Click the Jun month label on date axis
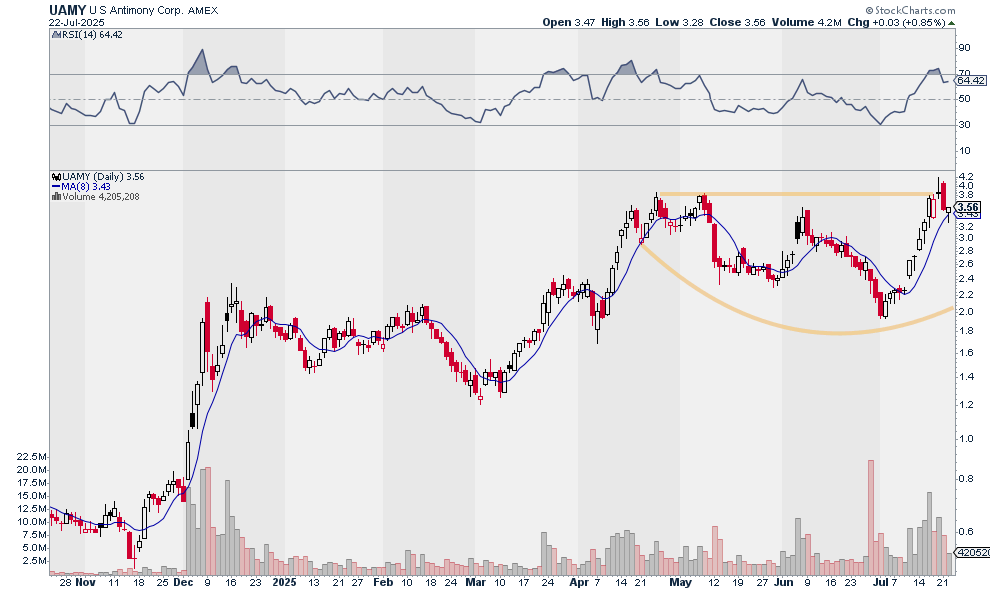The height and width of the screenshot is (591, 990). coord(784,582)
